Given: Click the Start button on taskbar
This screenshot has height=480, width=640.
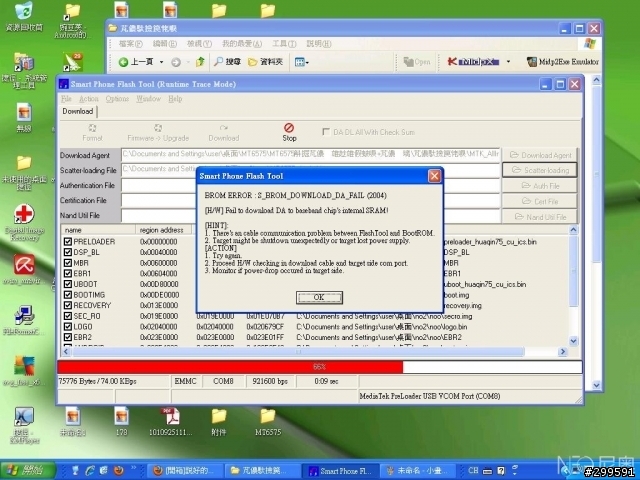Looking at the screenshot, I should pos(28,471).
